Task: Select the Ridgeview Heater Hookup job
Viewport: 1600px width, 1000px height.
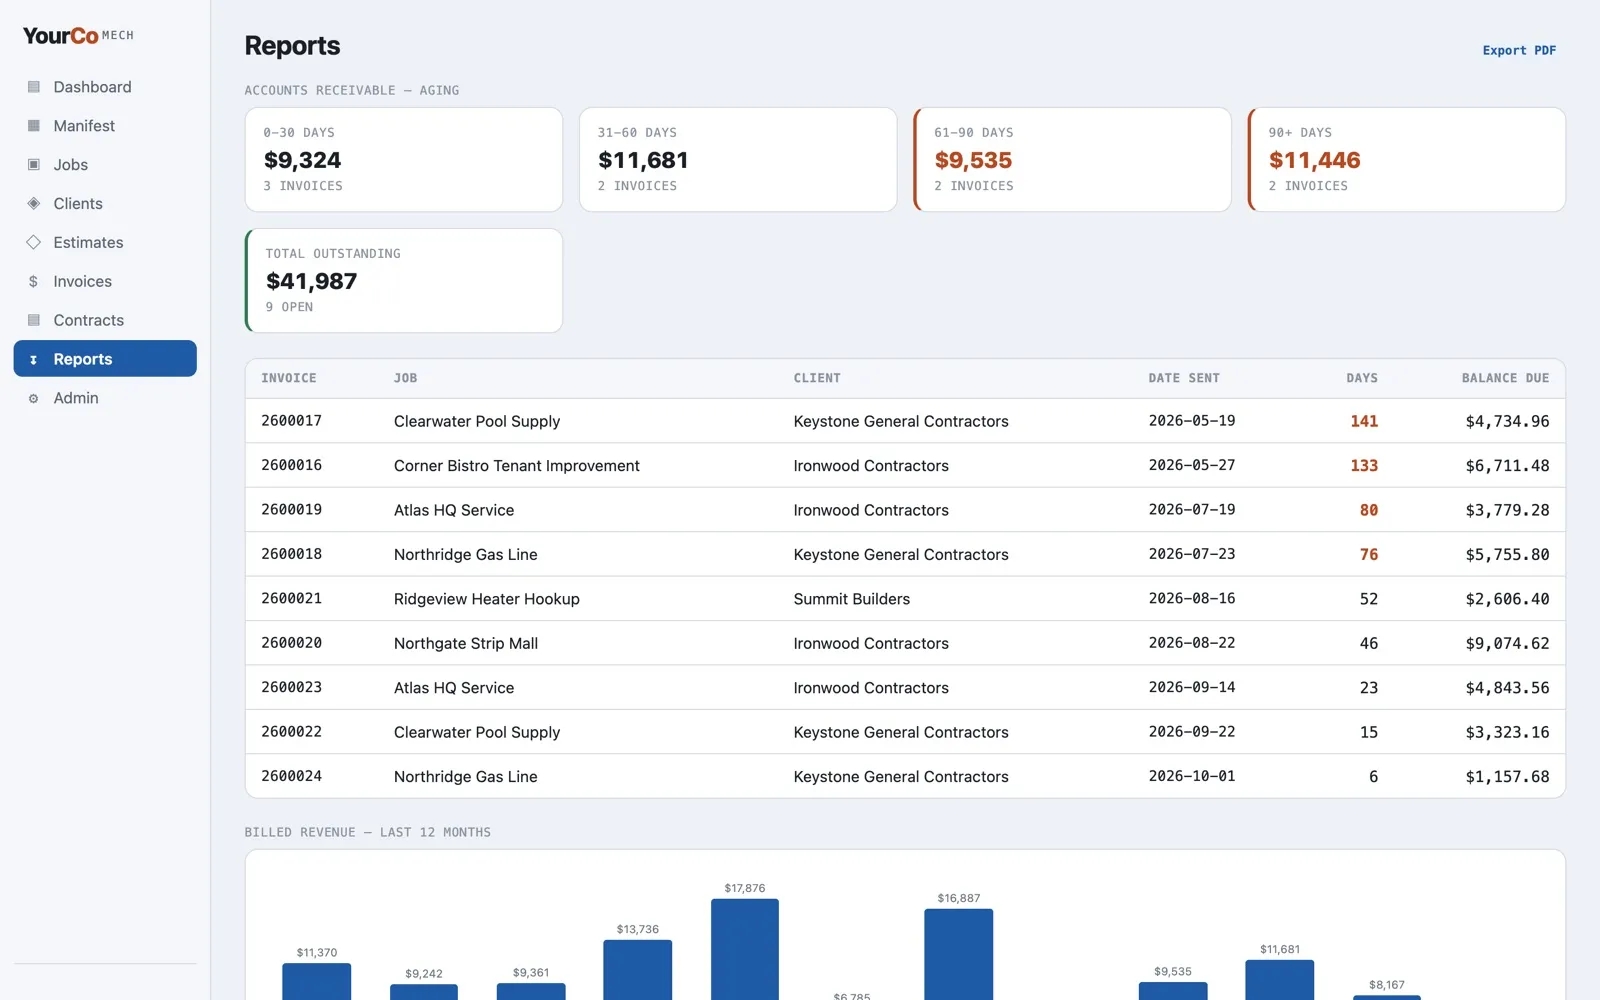Action: pyautogui.click(x=487, y=599)
